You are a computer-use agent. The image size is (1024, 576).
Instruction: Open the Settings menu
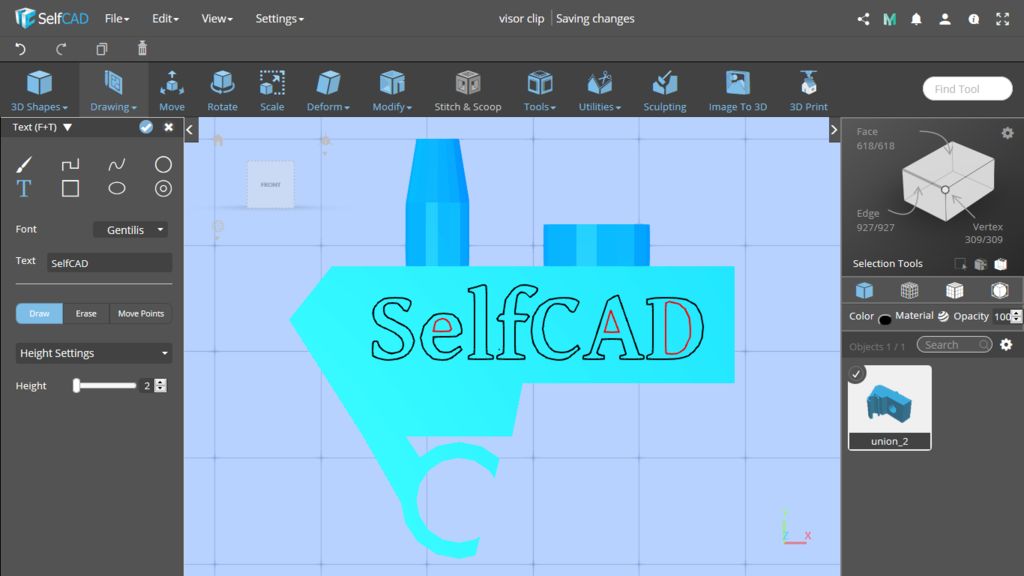coord(280,19)
